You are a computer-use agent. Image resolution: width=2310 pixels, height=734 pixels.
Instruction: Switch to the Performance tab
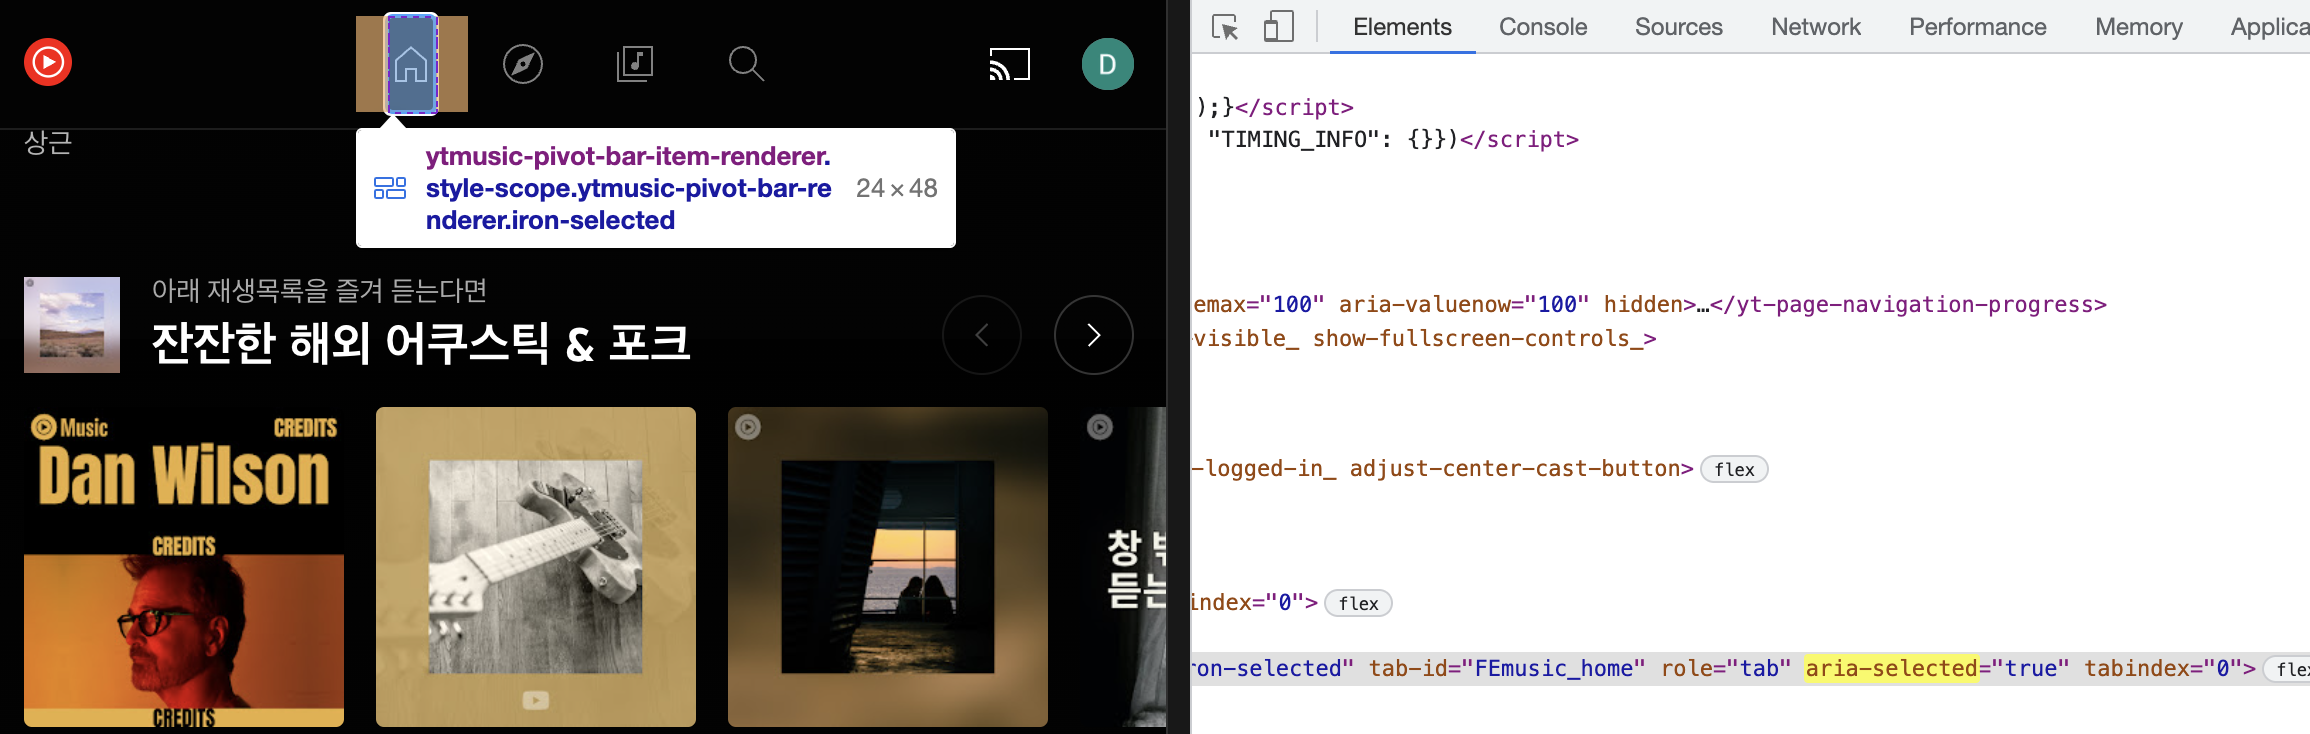[1978, 27]
